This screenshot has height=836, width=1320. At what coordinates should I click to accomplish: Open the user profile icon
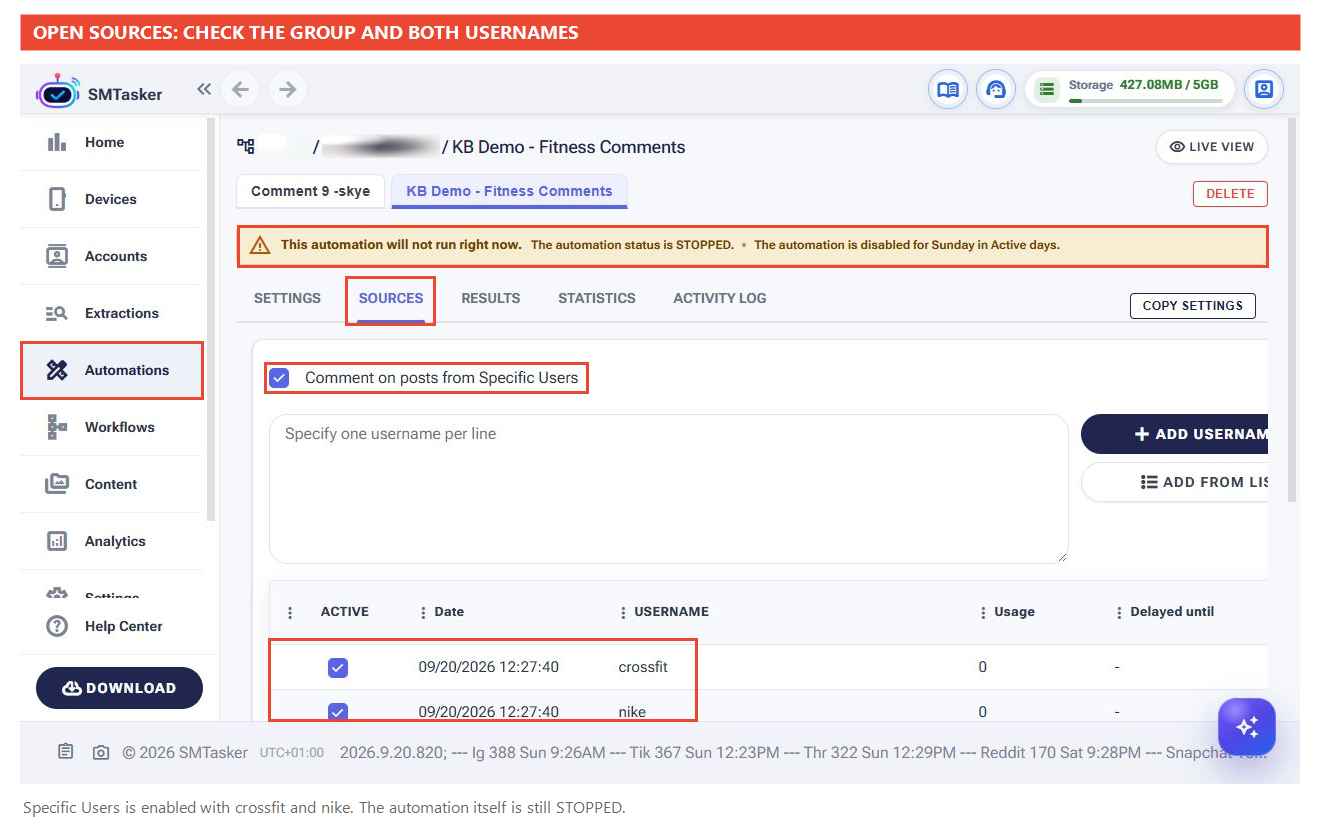1264,90
